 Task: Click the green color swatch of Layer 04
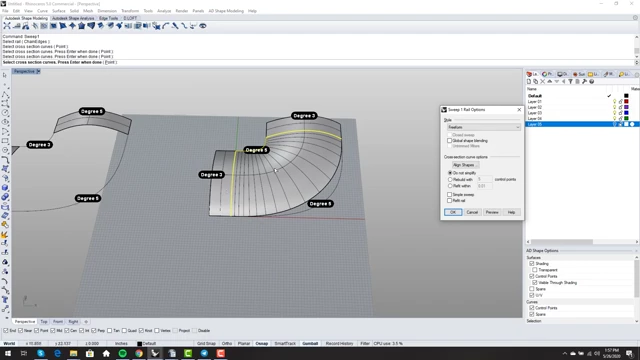[627, 118]
